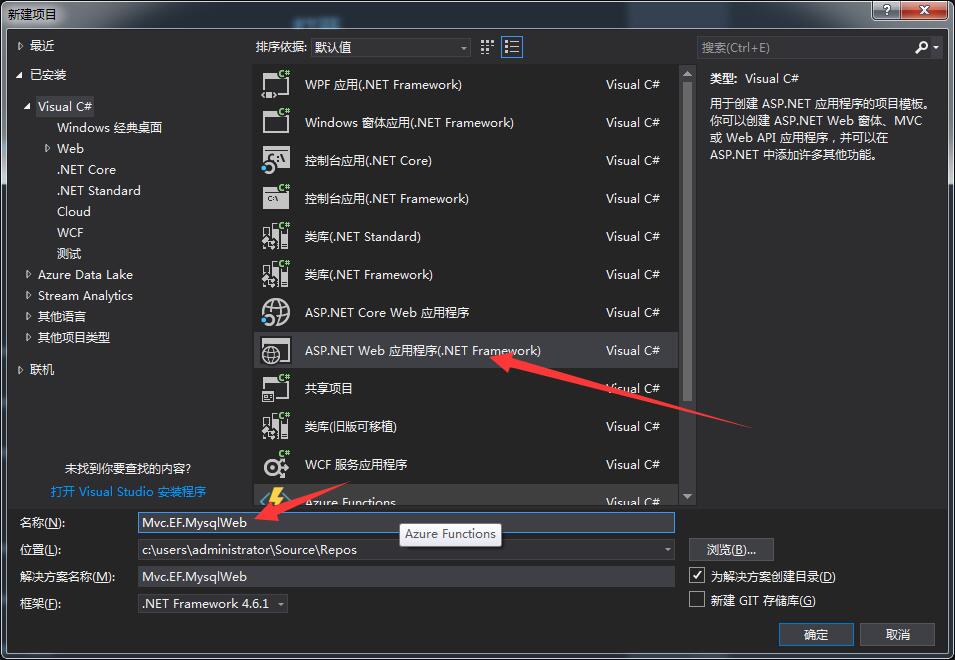Click the search magnifier icon

point(922,47)
